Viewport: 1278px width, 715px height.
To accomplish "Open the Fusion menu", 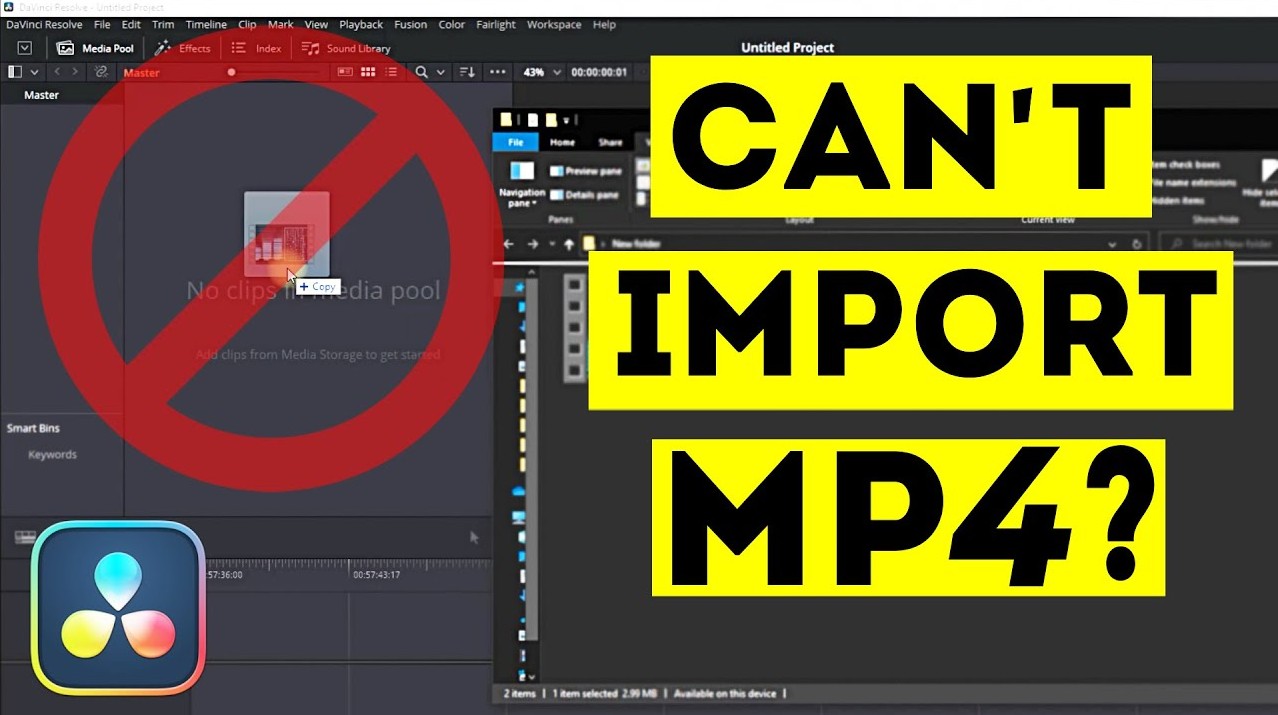I will tap(410, 24).
